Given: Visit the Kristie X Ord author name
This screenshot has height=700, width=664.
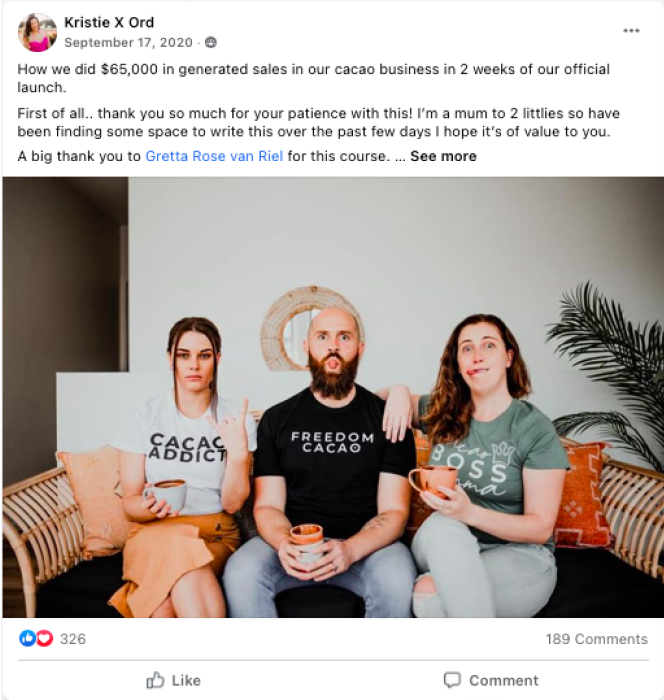Looking at the screenshot, I should [109, 22].
